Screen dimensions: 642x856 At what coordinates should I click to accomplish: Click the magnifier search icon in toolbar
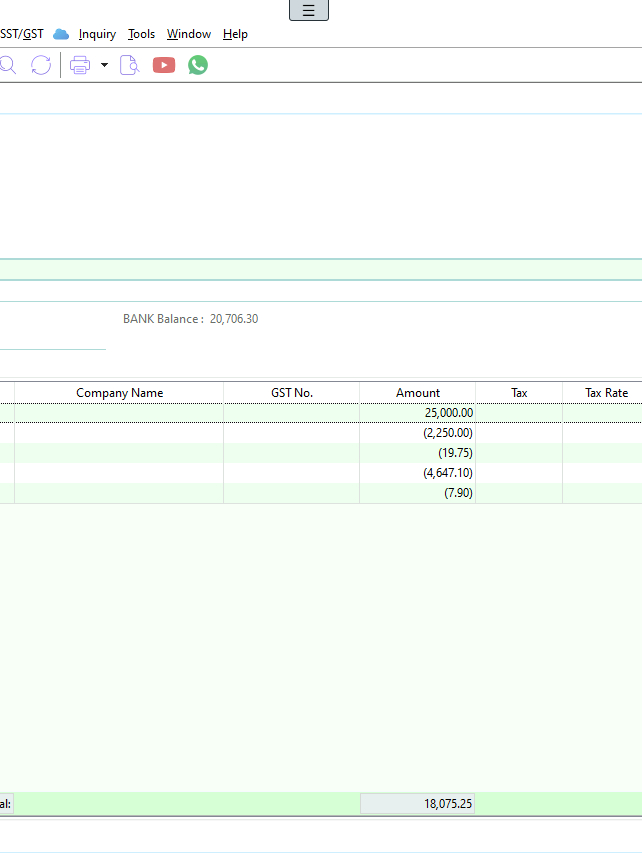pos(7,65)
